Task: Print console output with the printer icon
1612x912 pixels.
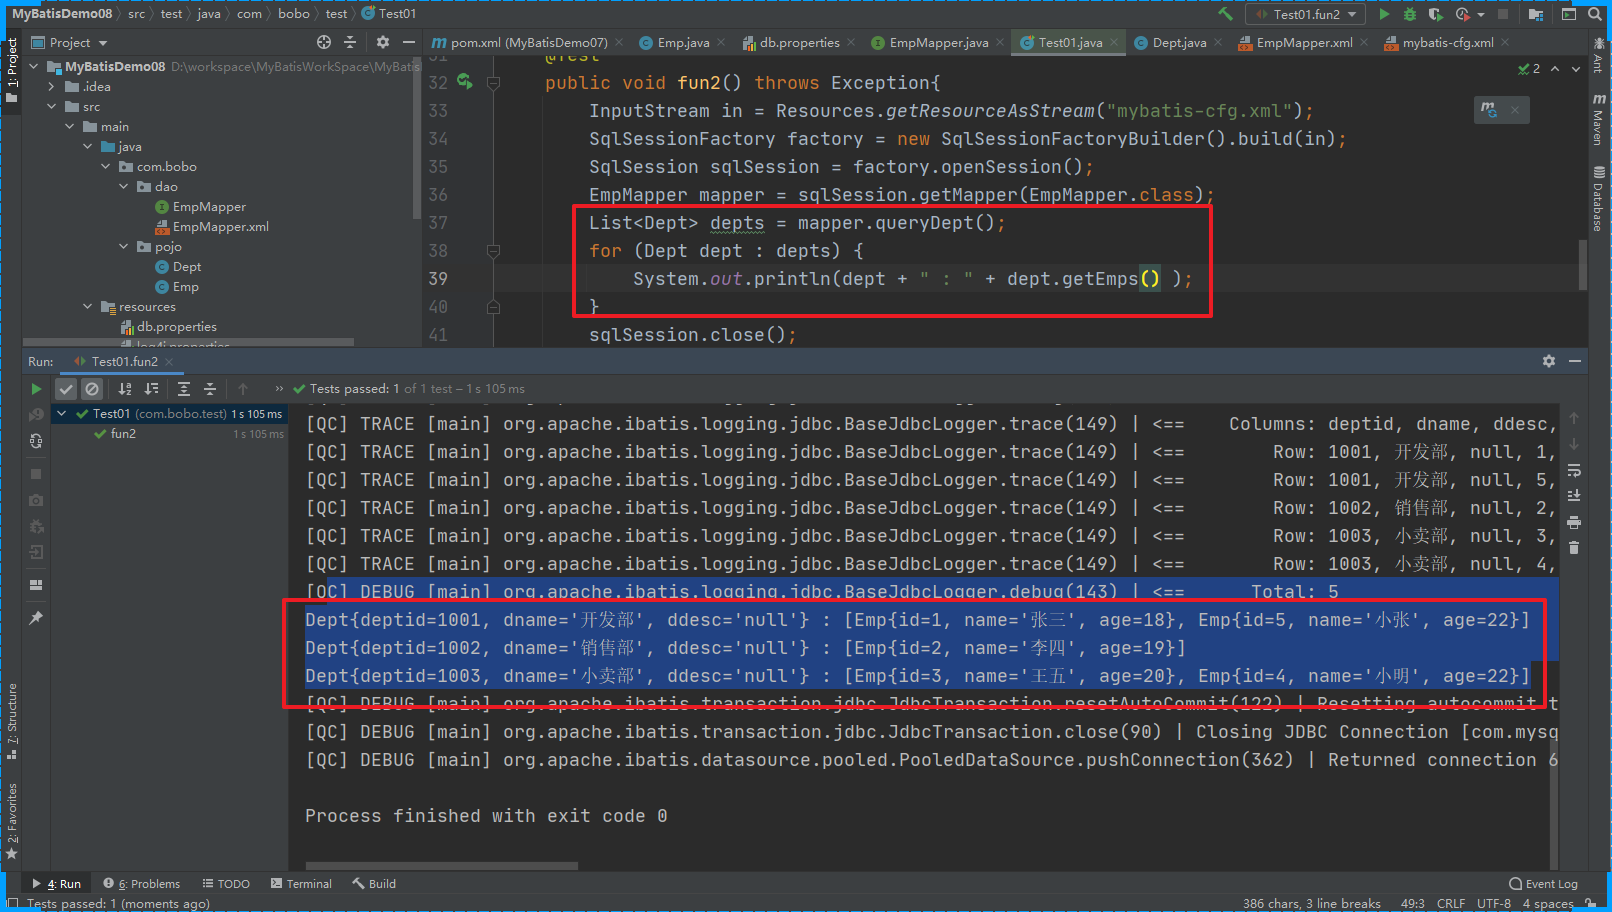Action: [1574, 522]
